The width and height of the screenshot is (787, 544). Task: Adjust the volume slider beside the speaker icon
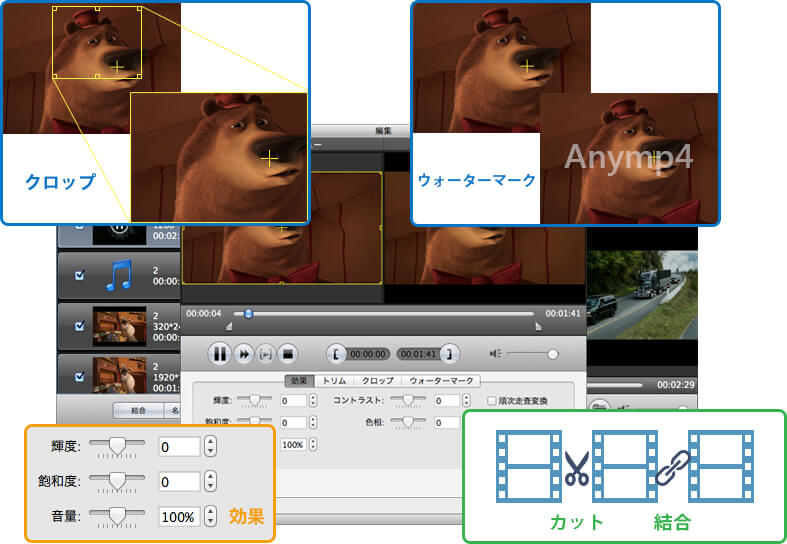pos(532,354)
